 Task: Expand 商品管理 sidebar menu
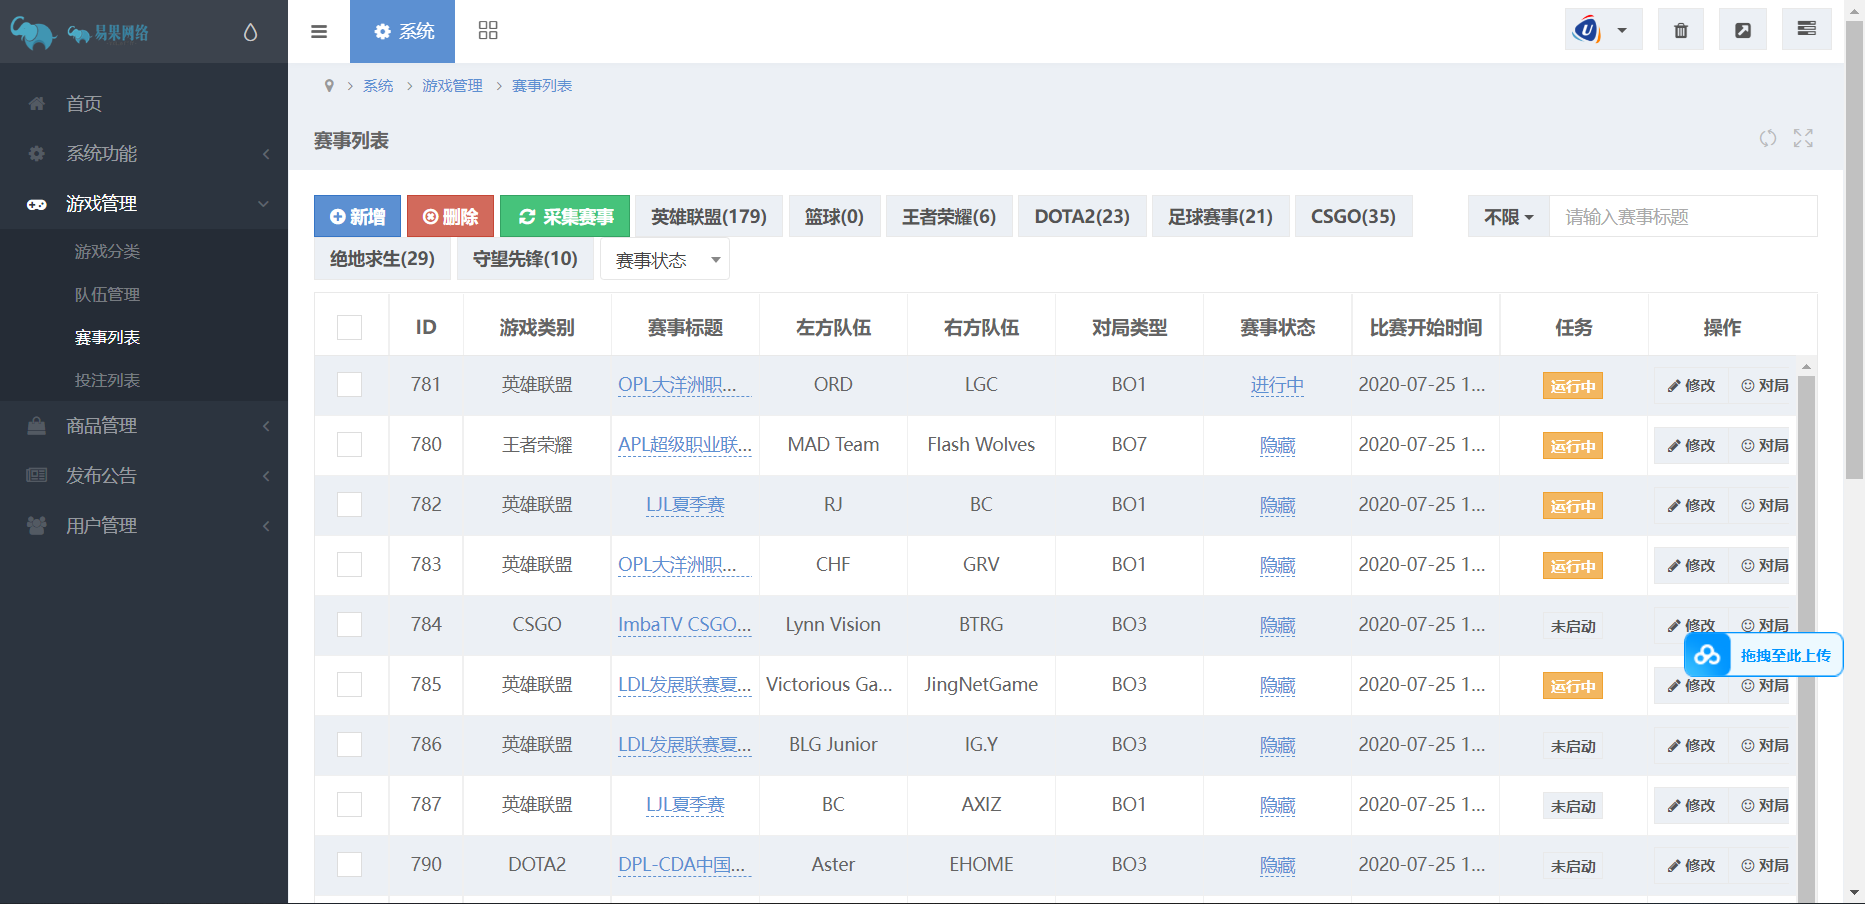coord(144,426)
